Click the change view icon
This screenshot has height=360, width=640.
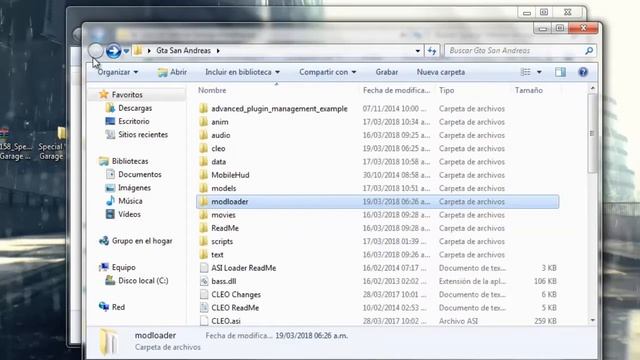(x=526, y=72)
